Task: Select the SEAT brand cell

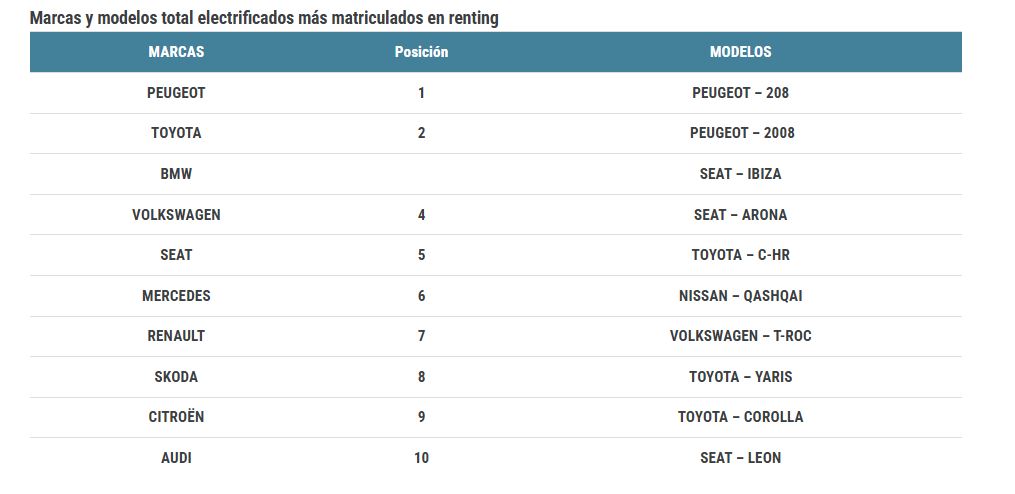Action: click(176, 255)
